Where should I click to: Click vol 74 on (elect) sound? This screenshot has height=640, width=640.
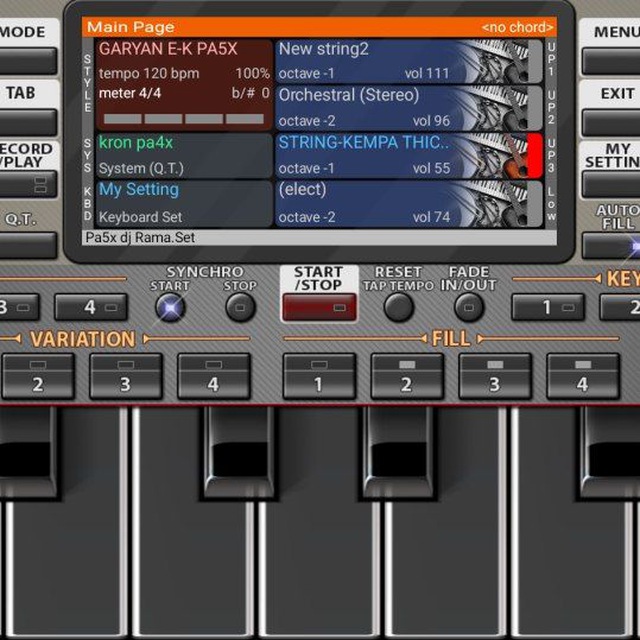coord(431,217)
